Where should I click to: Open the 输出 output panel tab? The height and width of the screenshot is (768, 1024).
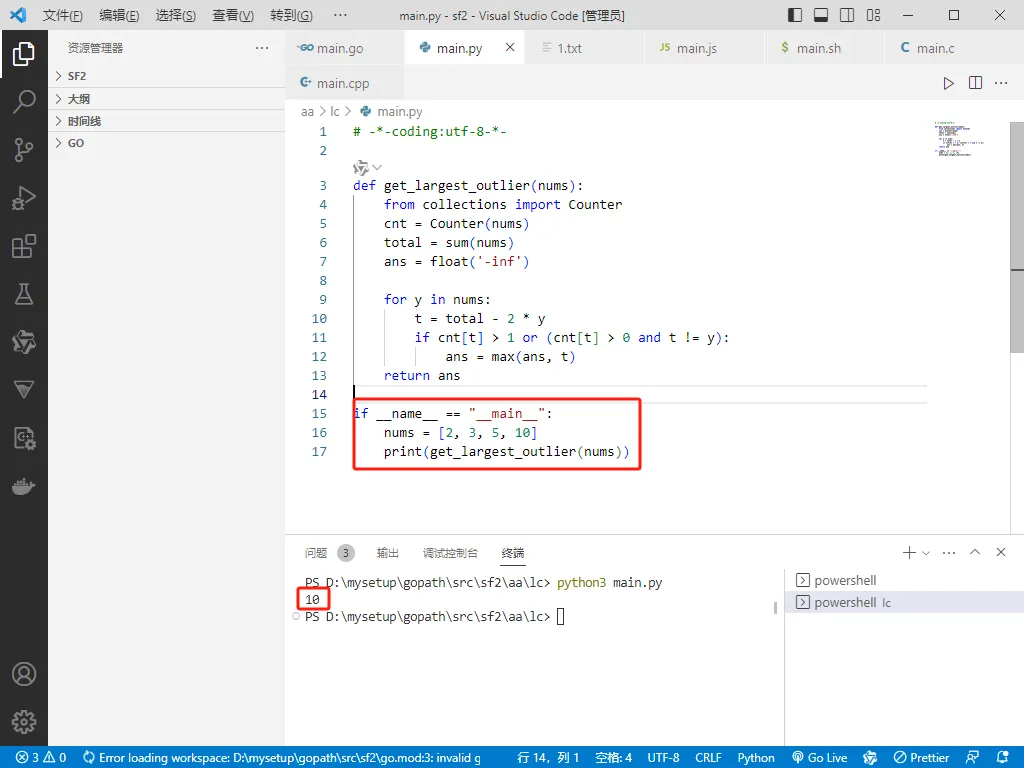pyautogui.click(x=387, y=553)
